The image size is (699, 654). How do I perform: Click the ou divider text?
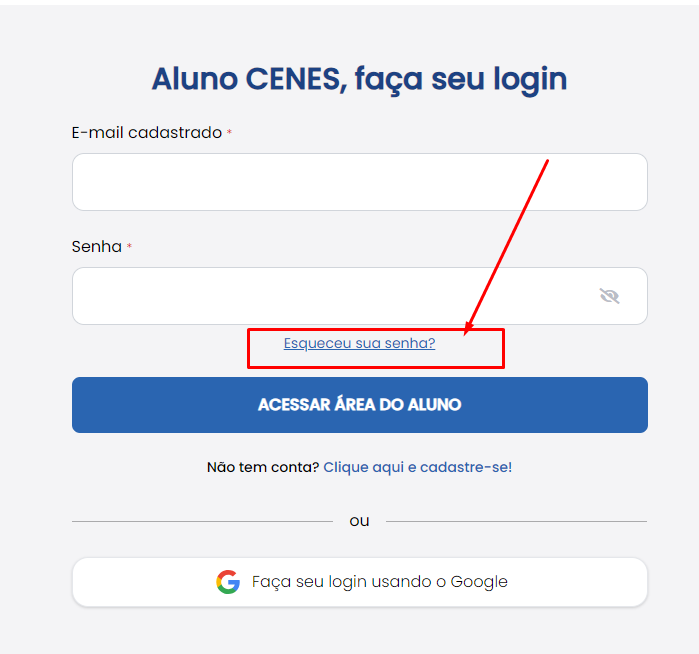click(x=359, y=521)
